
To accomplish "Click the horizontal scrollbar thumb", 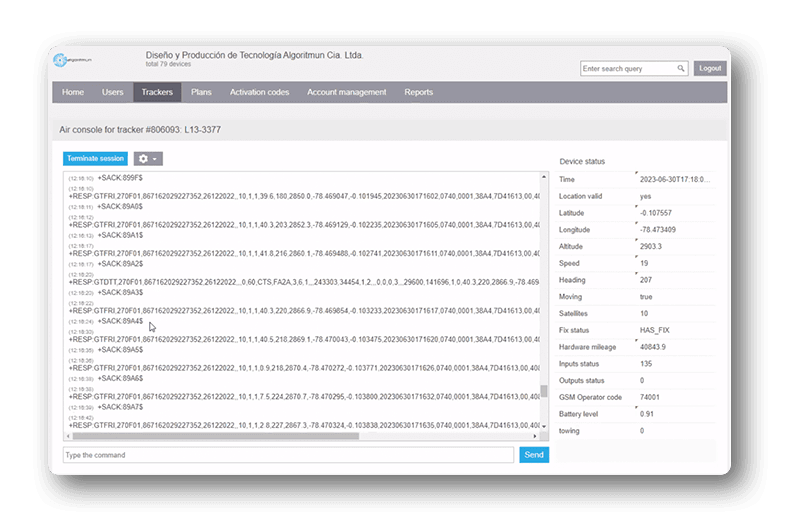I will (216, 436).
